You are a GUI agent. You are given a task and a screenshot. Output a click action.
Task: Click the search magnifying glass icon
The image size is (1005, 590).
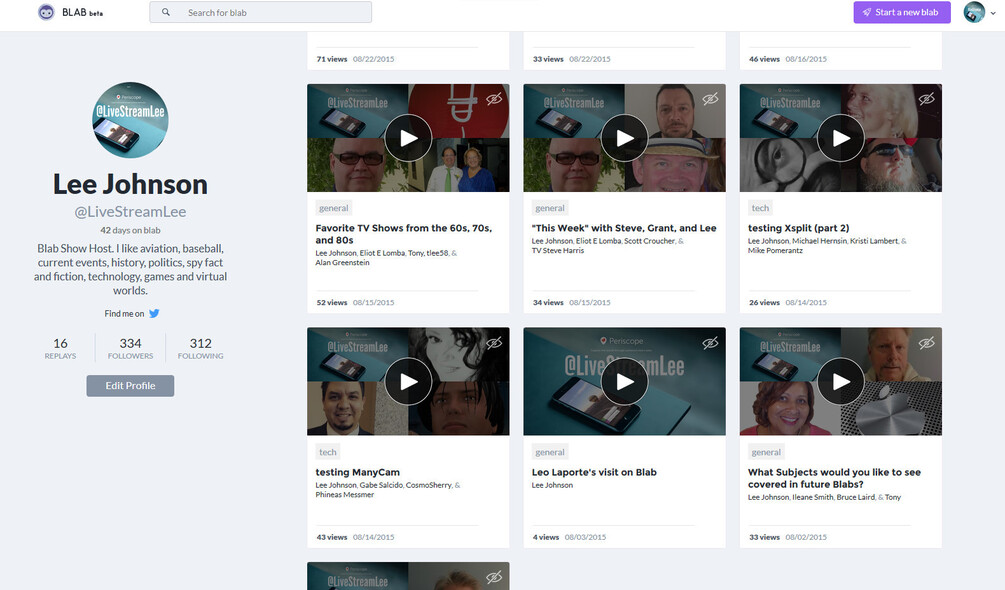click(166, 12)
